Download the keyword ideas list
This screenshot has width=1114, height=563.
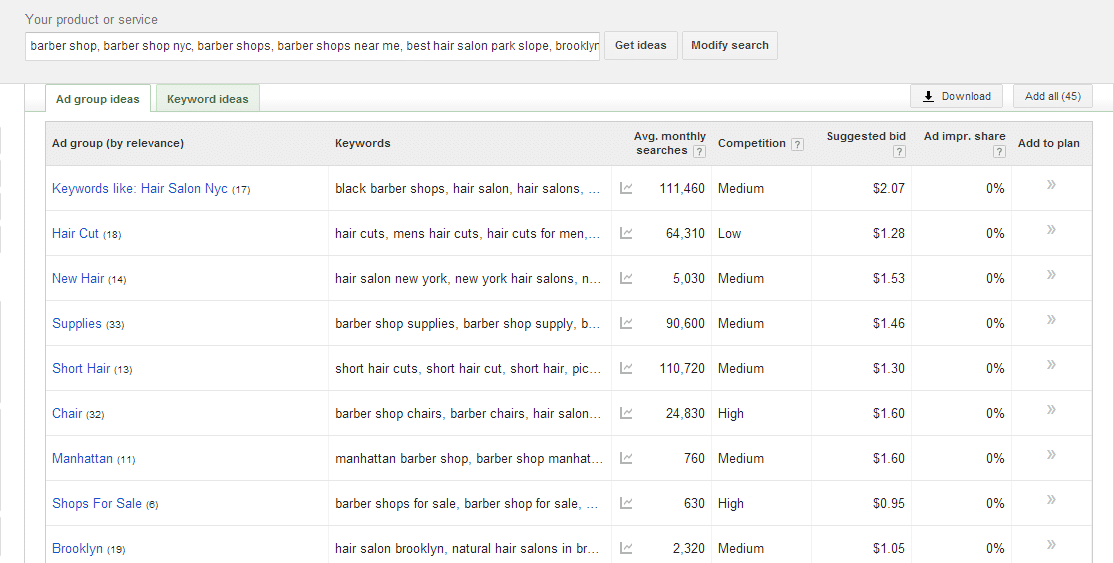(956, 96)
